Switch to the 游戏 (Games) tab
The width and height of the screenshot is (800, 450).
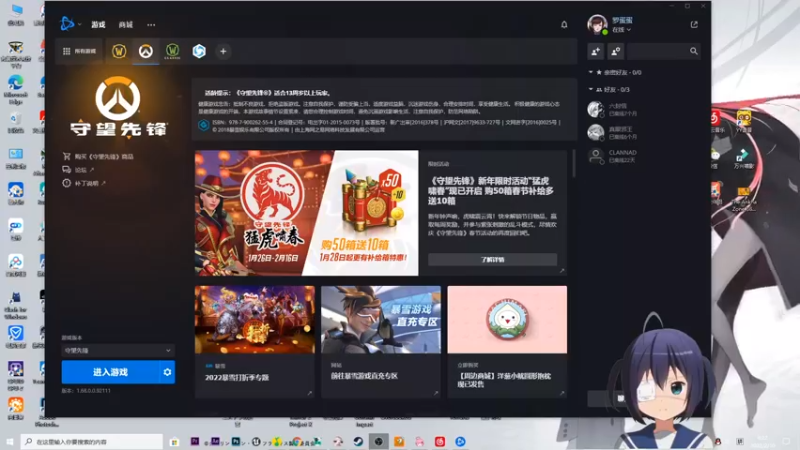(98, 24)
